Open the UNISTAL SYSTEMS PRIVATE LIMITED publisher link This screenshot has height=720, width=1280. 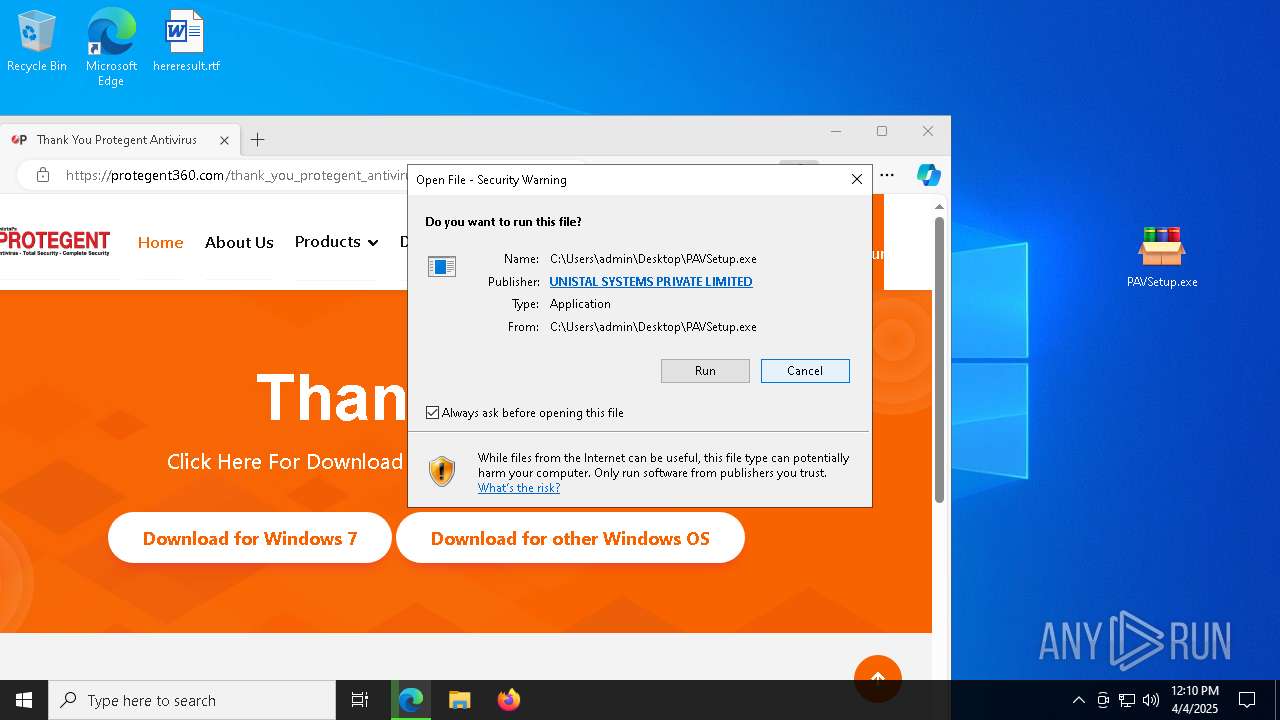(x=651, y=282)
